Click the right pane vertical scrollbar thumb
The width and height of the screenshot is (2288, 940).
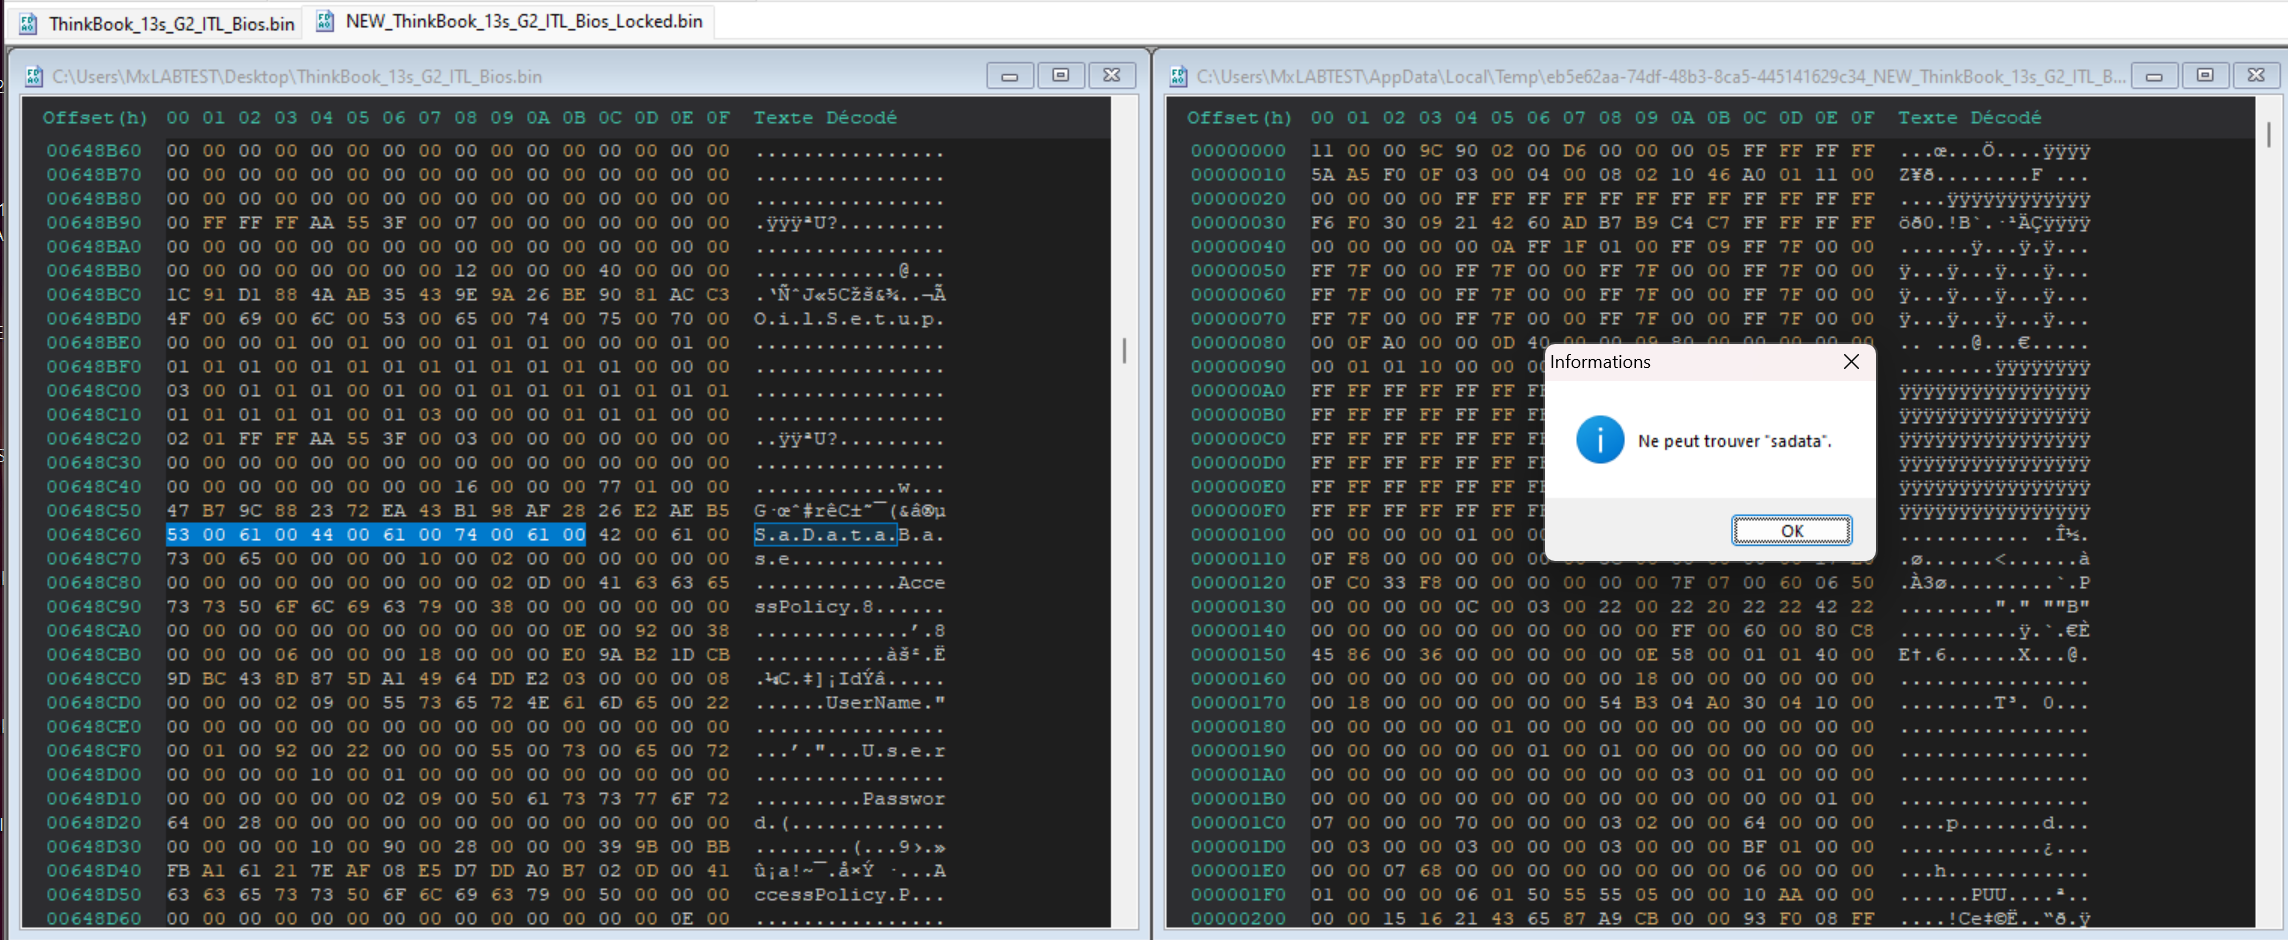click(2268, 135)
